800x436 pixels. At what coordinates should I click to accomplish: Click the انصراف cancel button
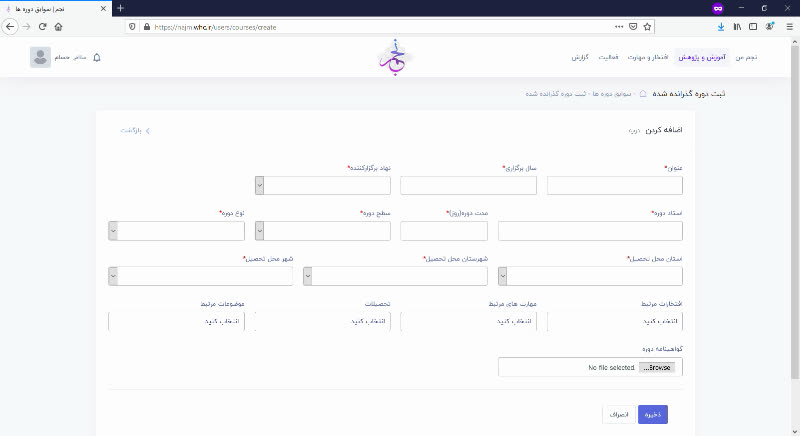[x=619, y=415]
